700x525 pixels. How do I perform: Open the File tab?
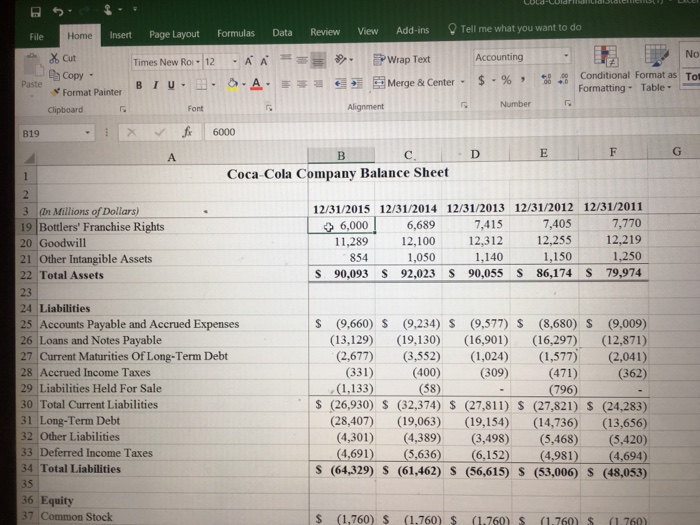36,37
